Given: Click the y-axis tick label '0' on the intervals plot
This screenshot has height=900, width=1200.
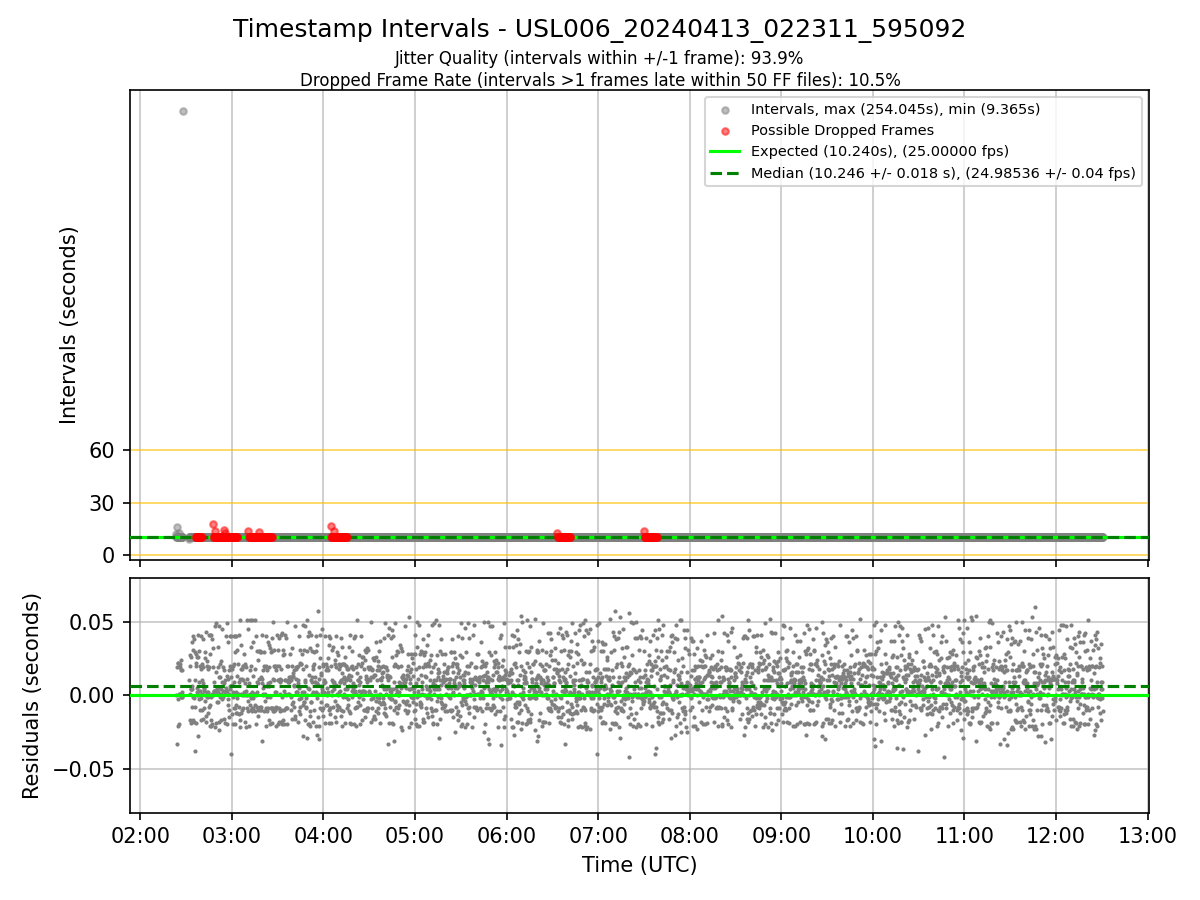Looking at the screenshot, I should [x=110, y=555].
